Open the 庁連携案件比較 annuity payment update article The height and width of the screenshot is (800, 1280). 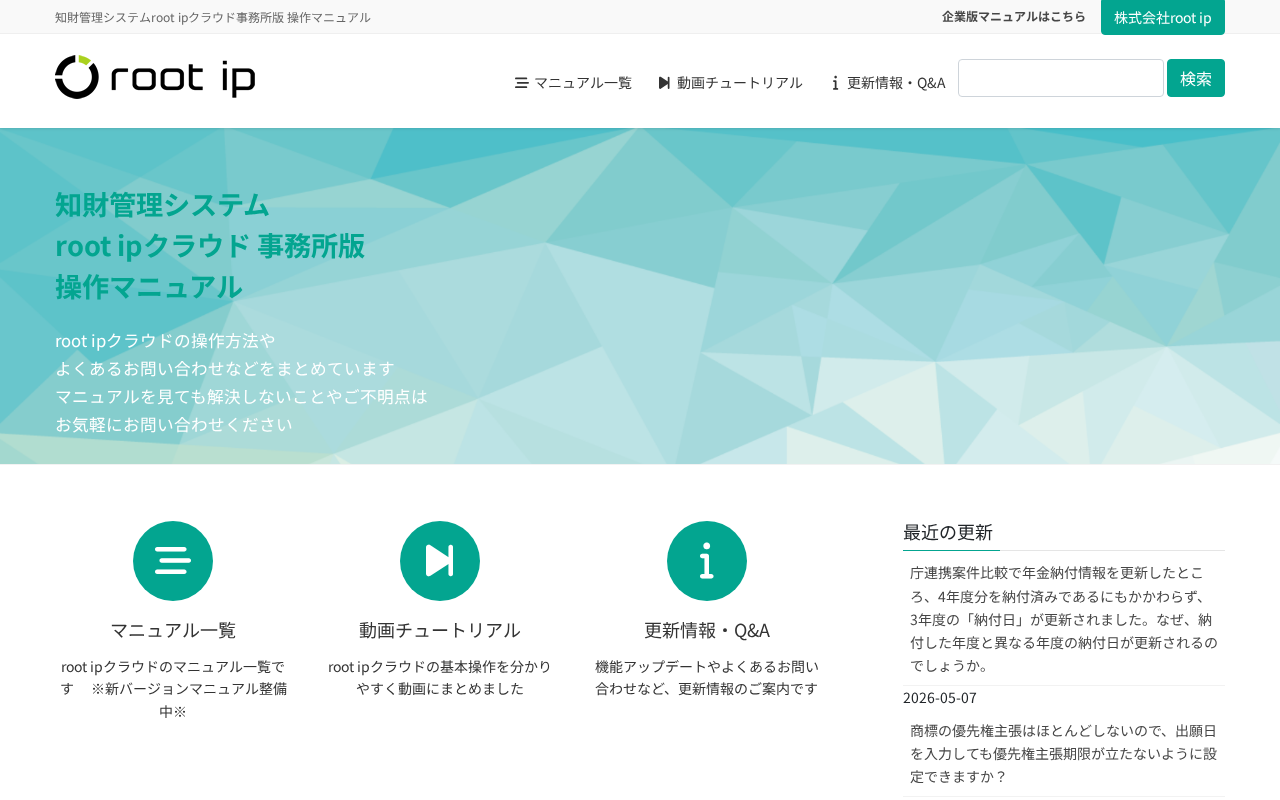pyautogui.click(x=1064, y=618)
